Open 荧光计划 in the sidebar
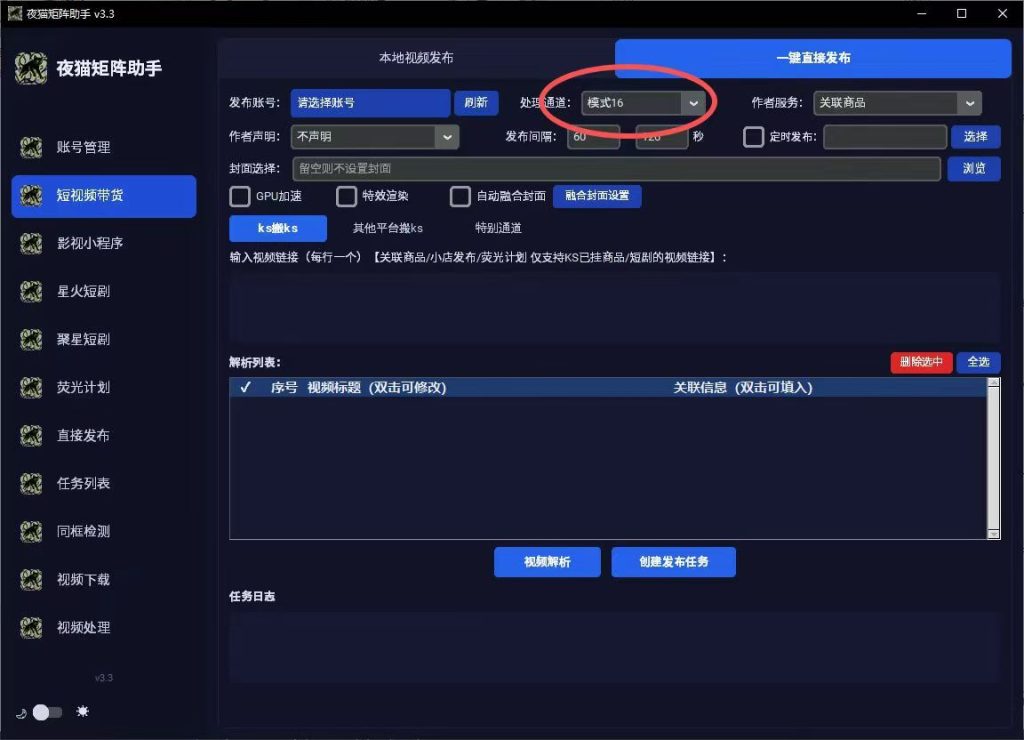Image resolution: width=1024 pixels, height=740 pixels. click(x=104, y=387)
